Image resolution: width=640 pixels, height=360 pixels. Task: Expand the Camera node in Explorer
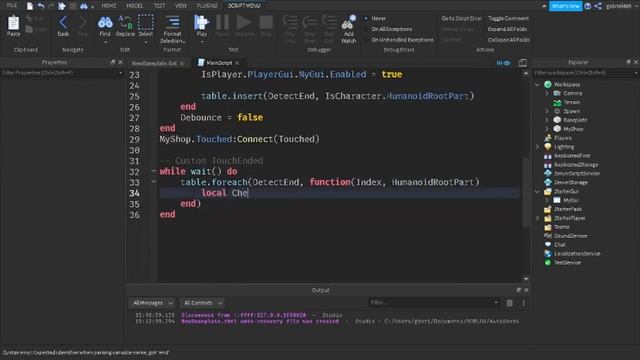pos(547,93)
